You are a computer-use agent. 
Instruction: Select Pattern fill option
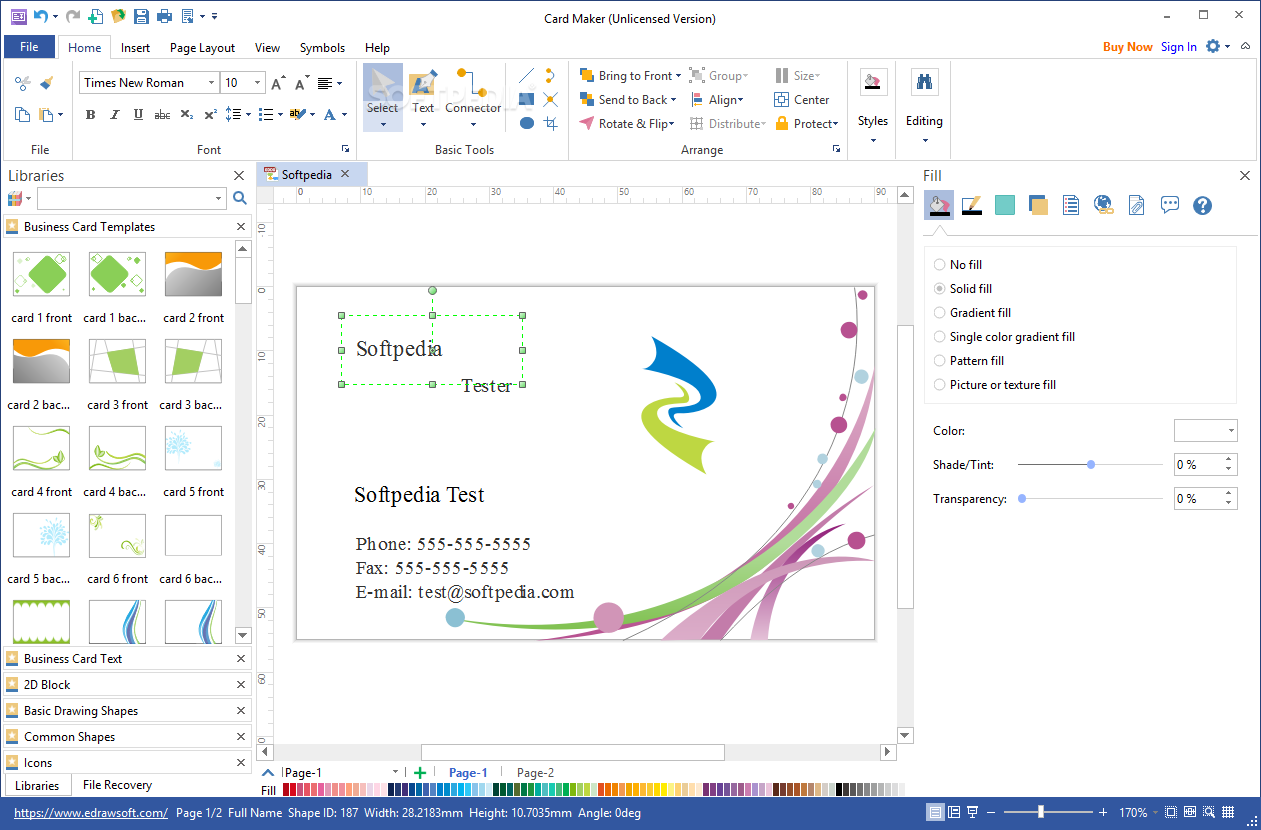pos(969,361)
